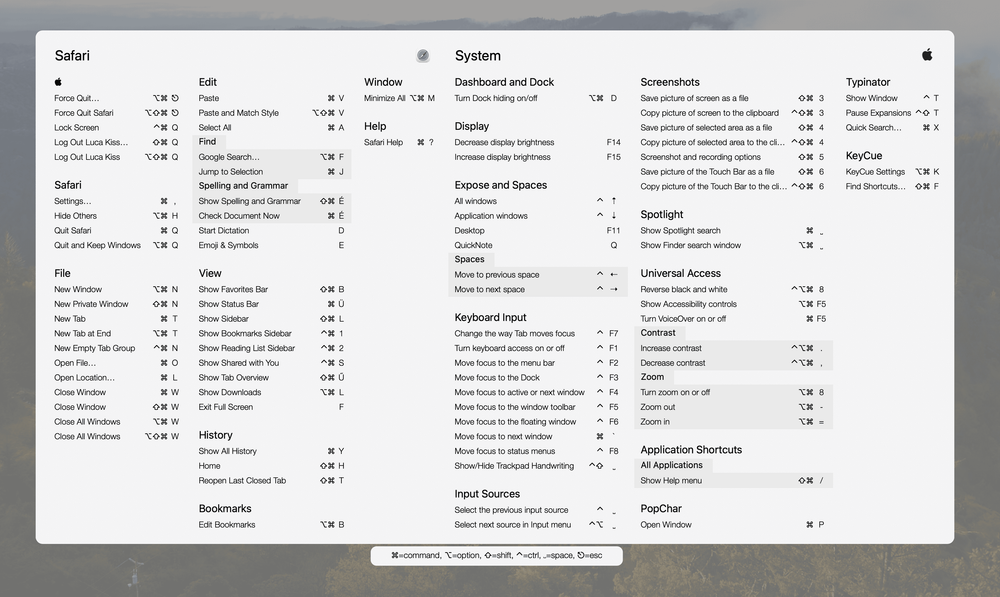Choose Show Bookmarks Sidebar
The image size is (1000, 597).
[272, 334]
